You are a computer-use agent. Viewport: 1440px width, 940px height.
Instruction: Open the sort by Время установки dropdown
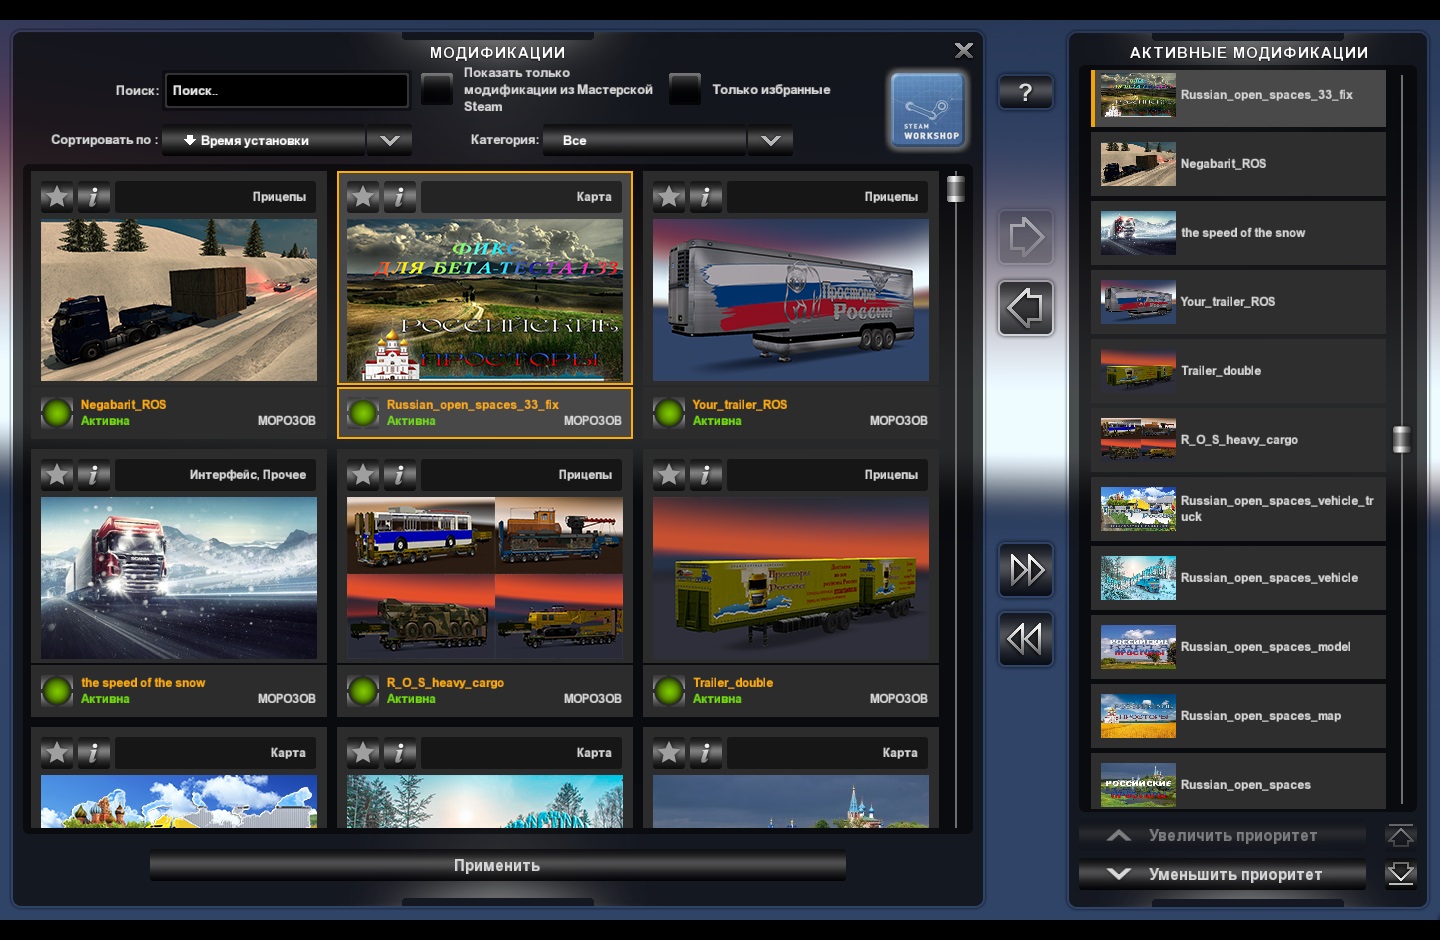point(264,140)
